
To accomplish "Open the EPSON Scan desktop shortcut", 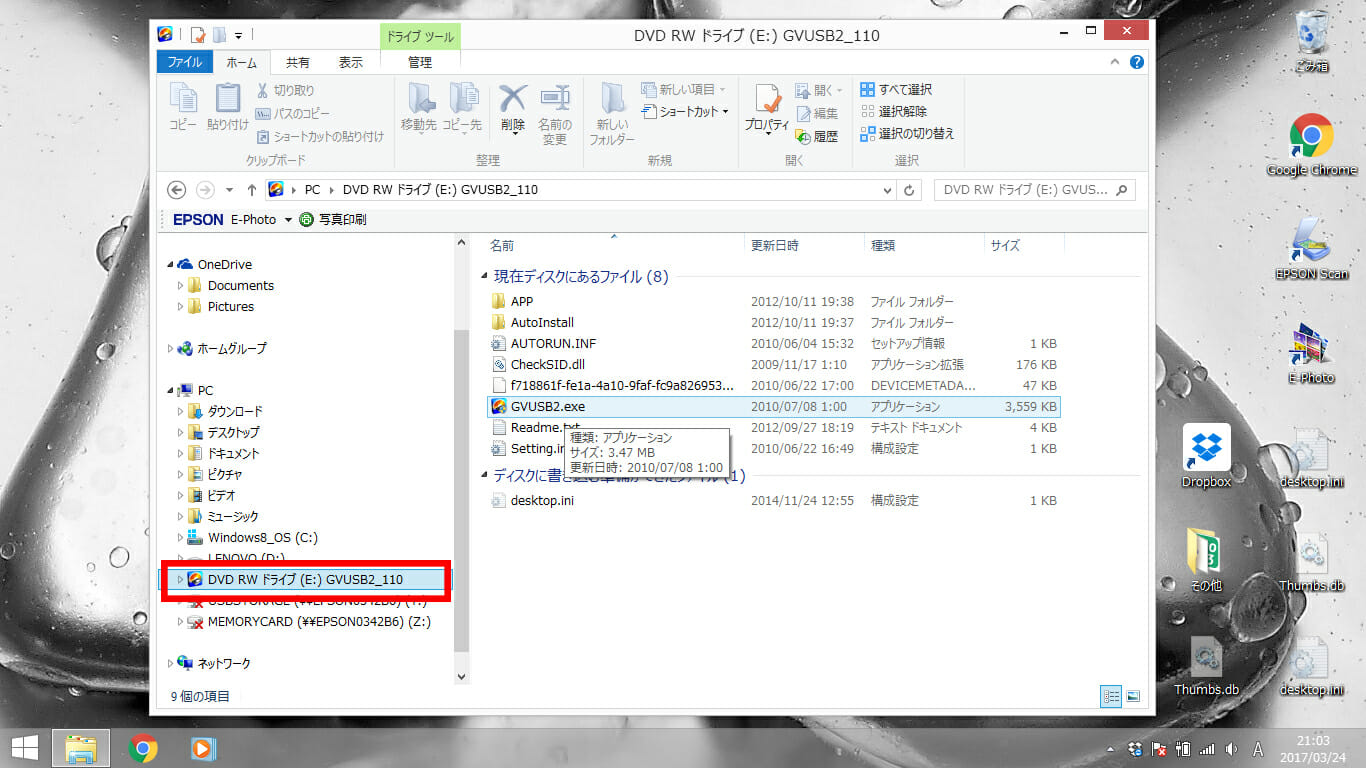I will coord(1311,248).
